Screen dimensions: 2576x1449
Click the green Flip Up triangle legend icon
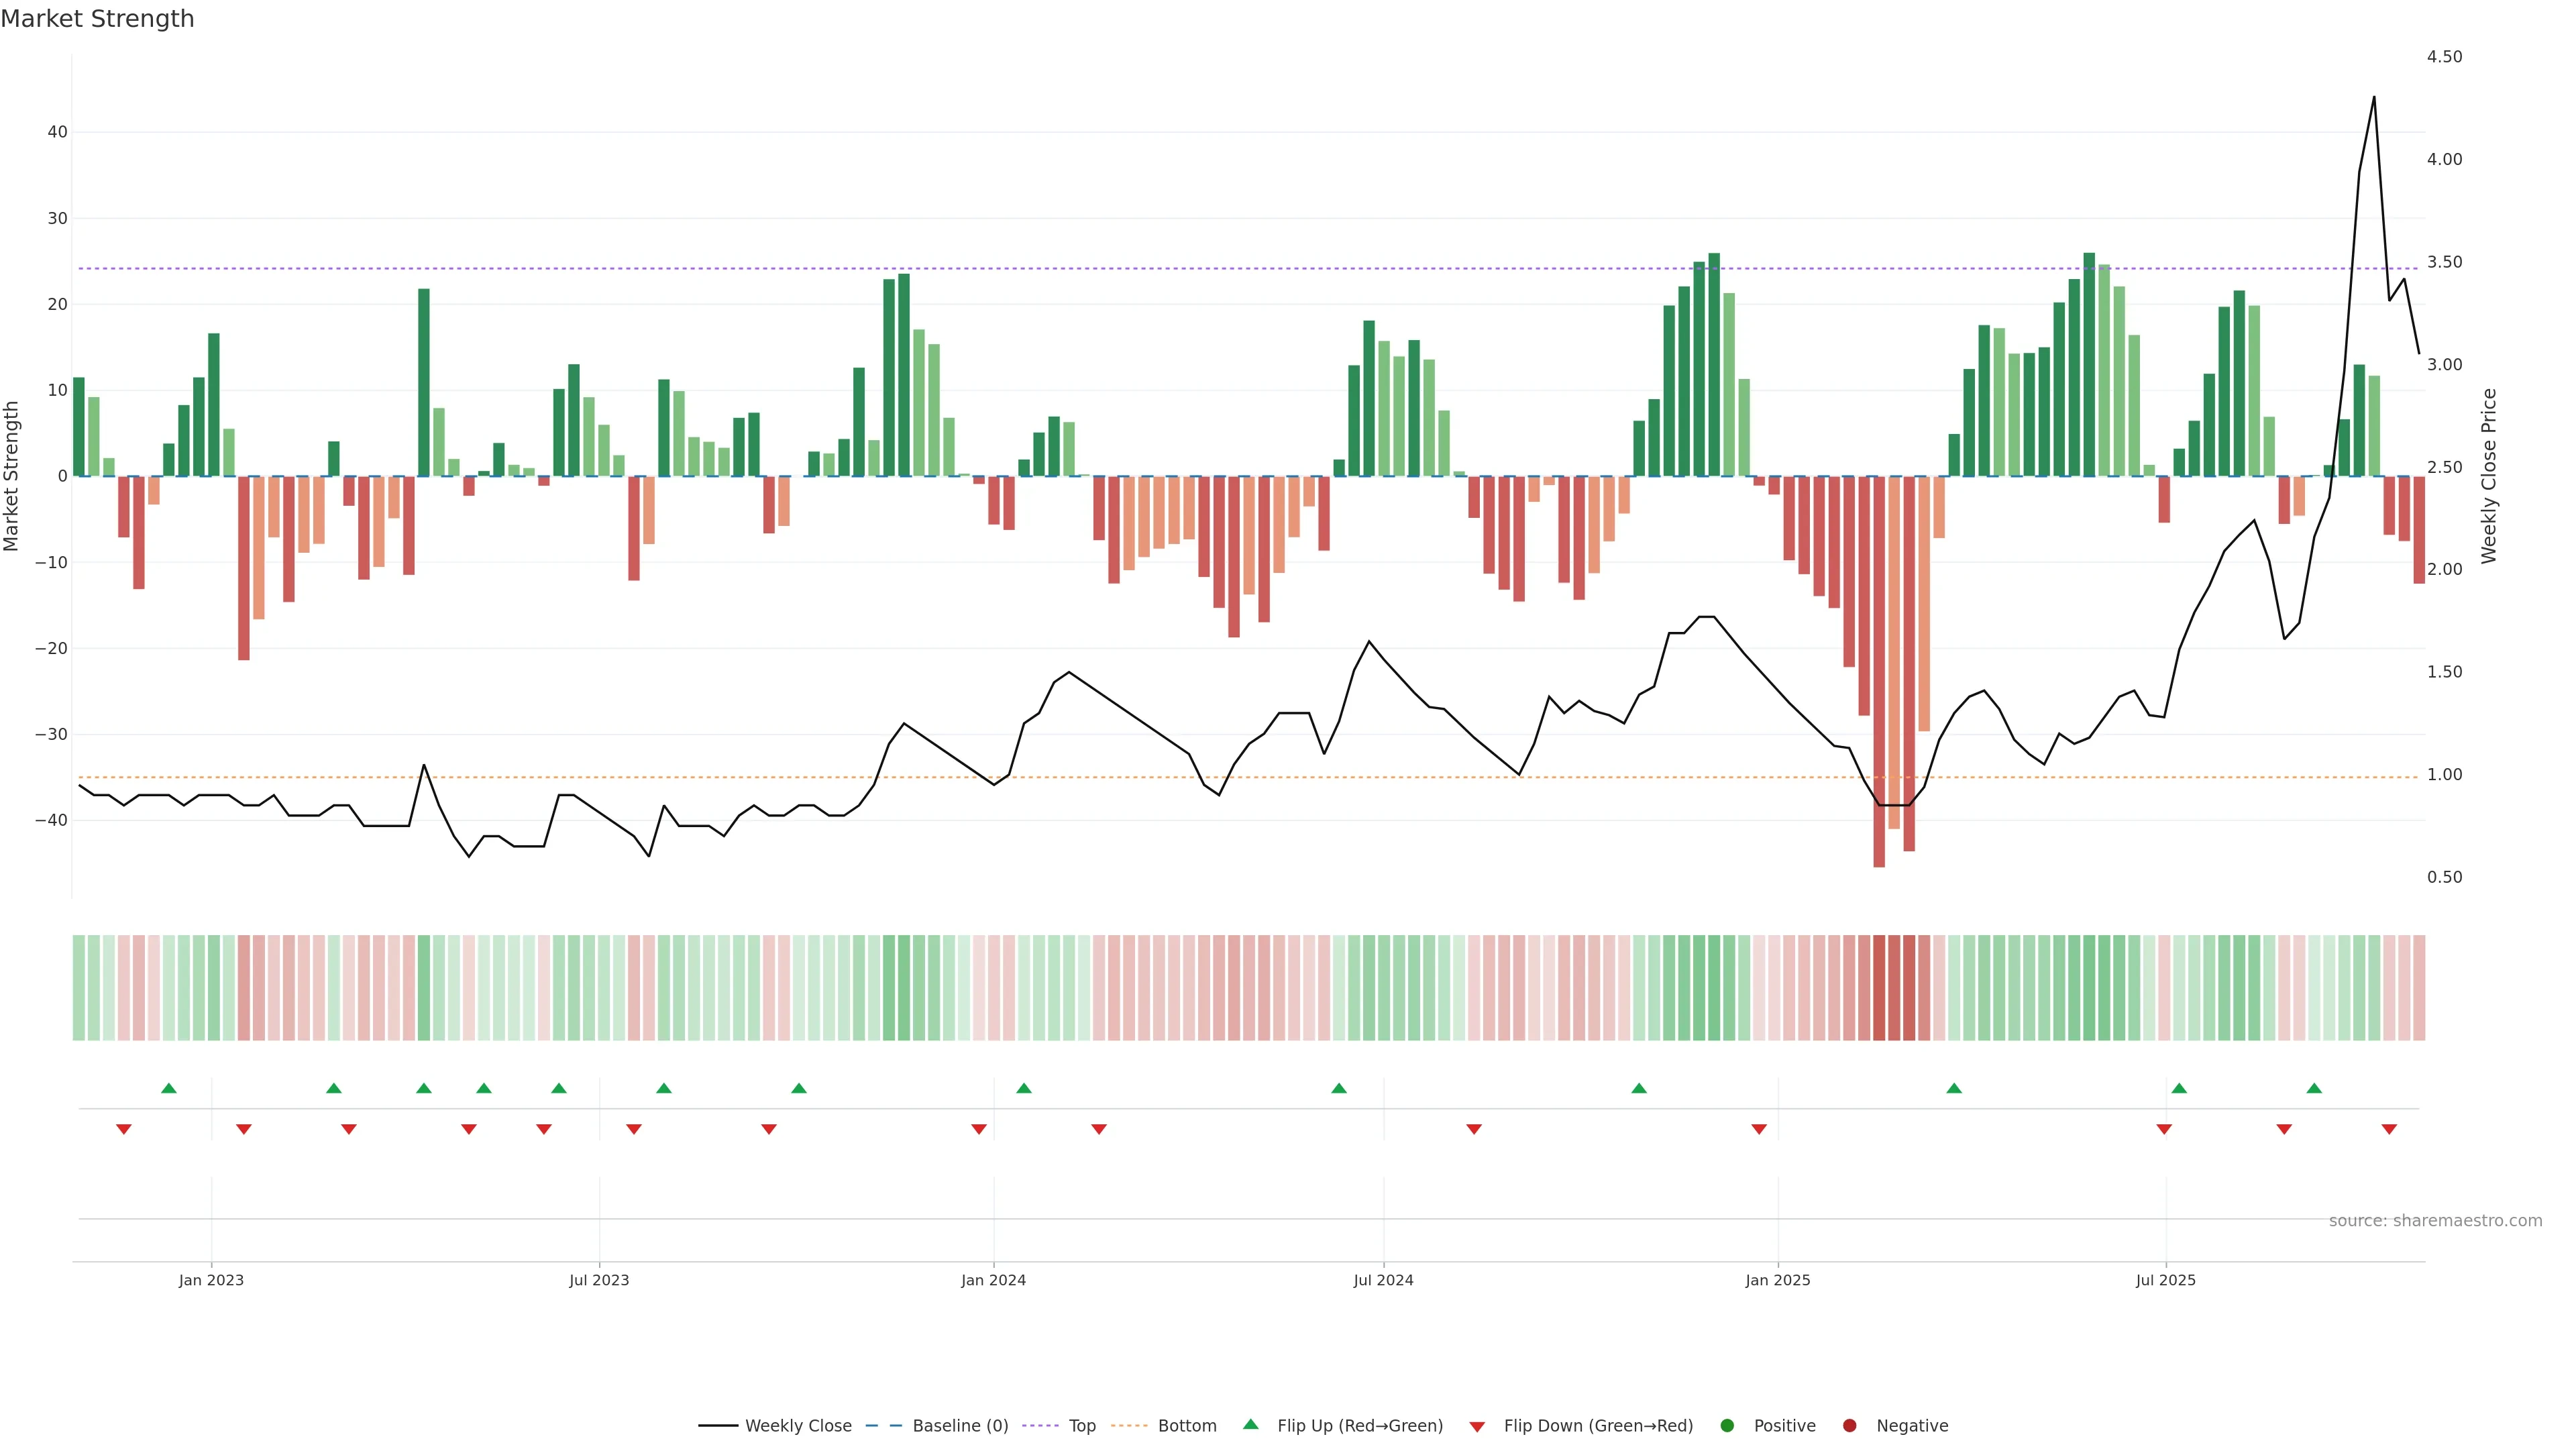[x=1250, y=1424]
